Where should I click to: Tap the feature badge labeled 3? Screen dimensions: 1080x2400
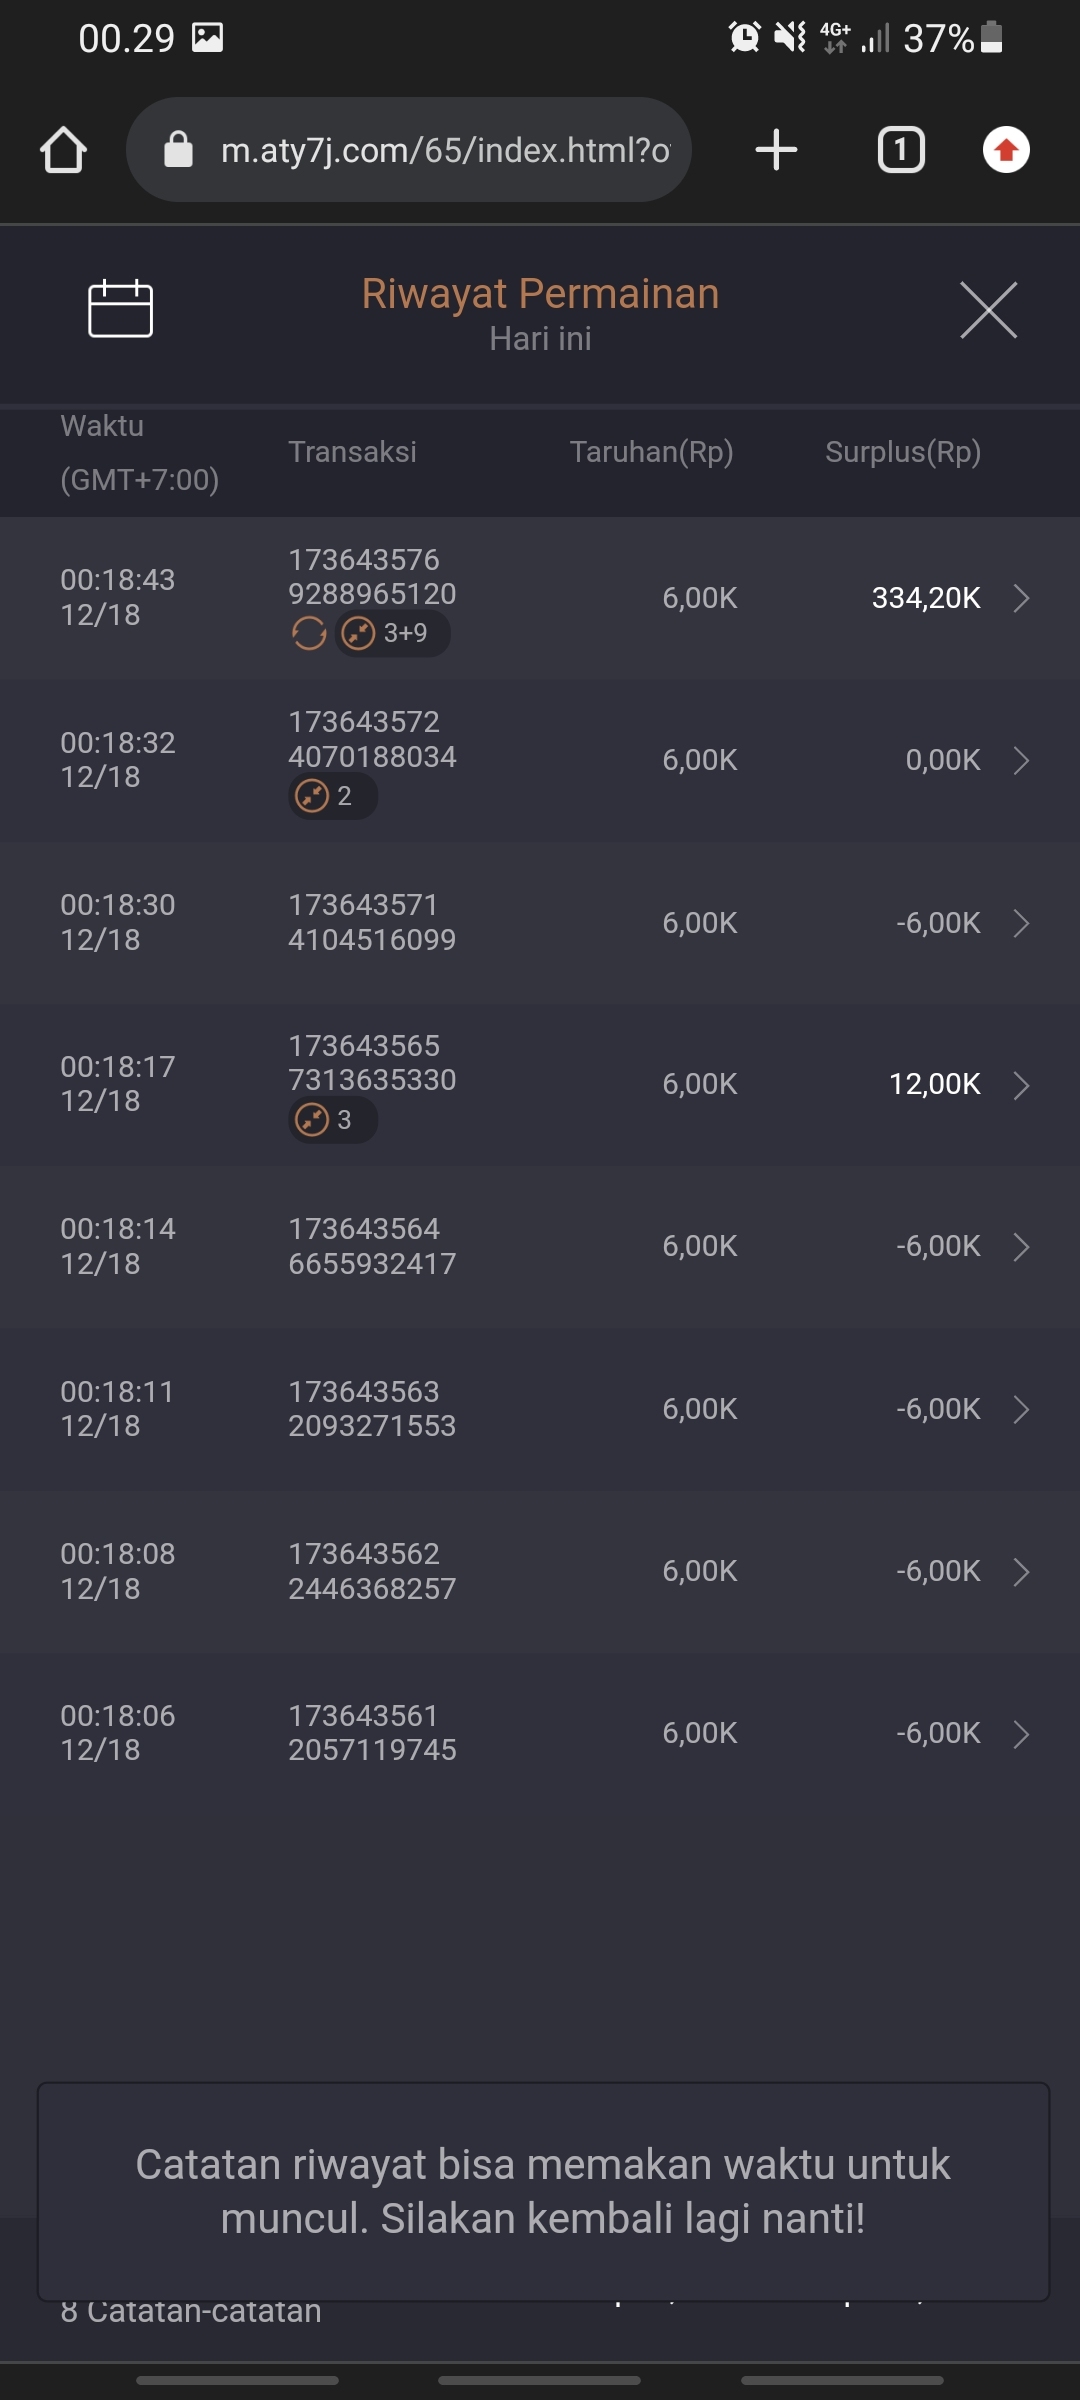coord(332,1120)
